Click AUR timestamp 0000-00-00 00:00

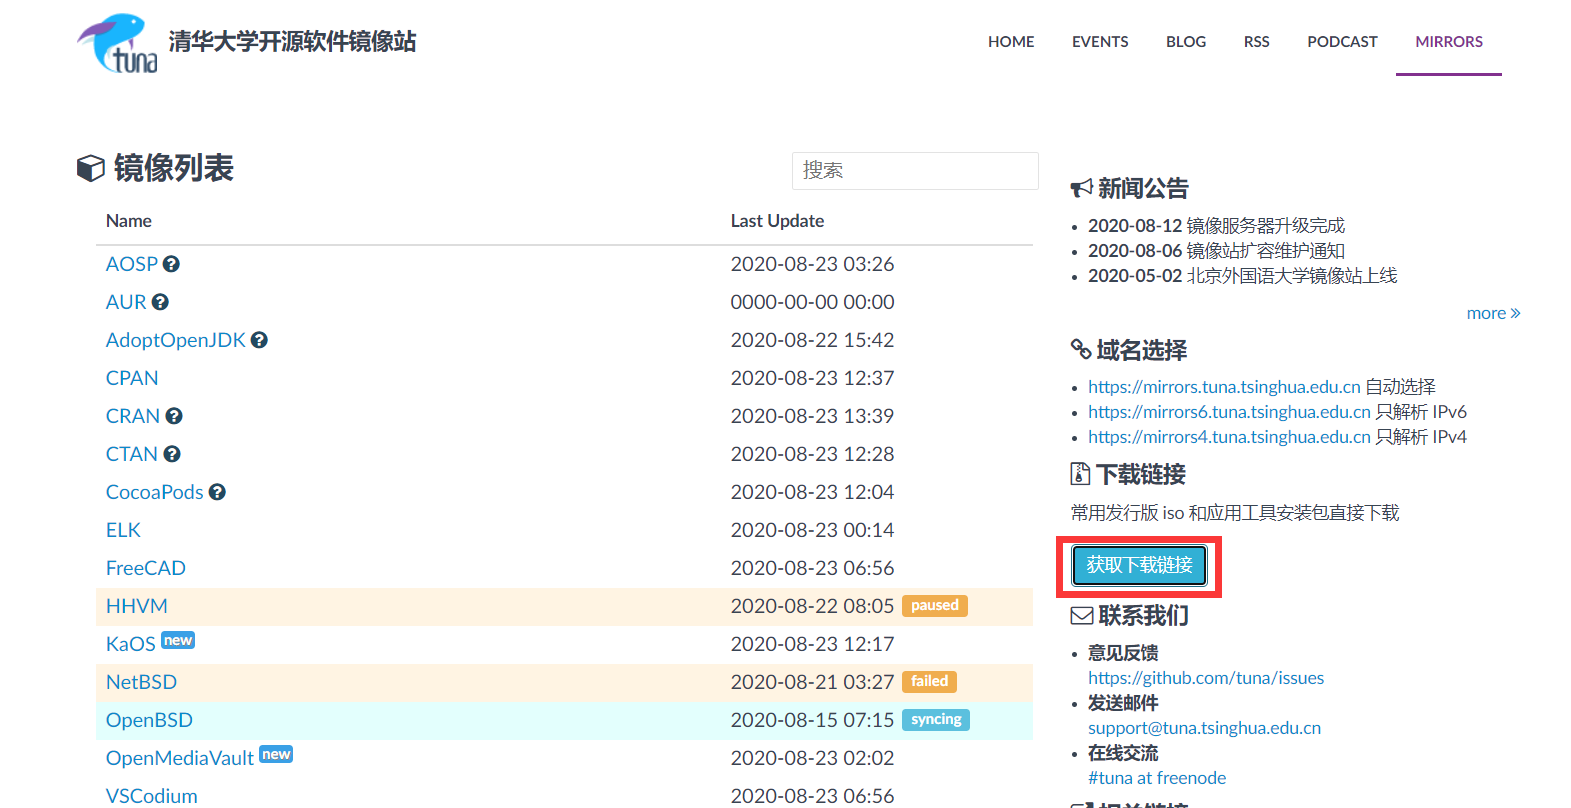tap(812, 302)
